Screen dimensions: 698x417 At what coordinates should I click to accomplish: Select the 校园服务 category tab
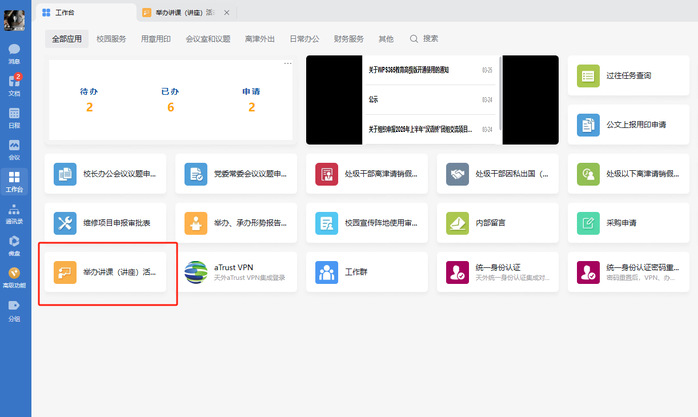pyautogui.click(x=111, y=39)
